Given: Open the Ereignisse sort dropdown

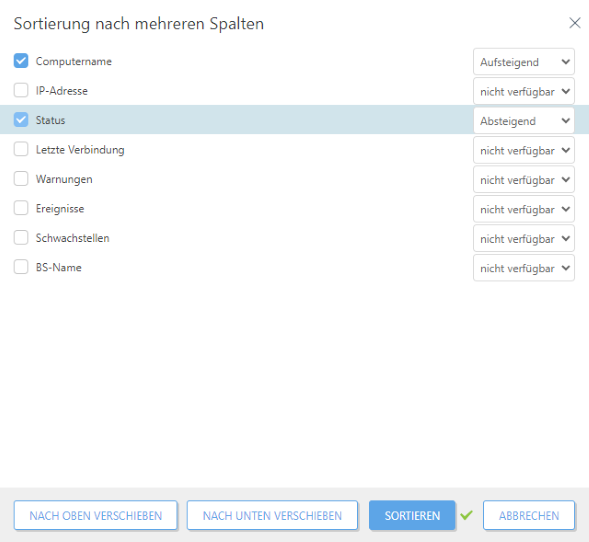Looking at the screenshot, I should tap(524, 209).
